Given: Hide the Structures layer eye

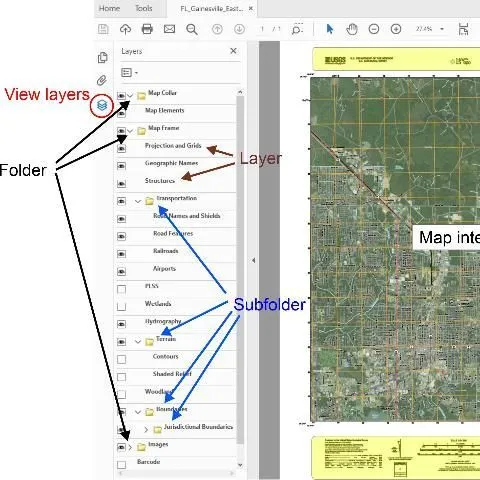Looking at the screenshot, I should [122, 184].
